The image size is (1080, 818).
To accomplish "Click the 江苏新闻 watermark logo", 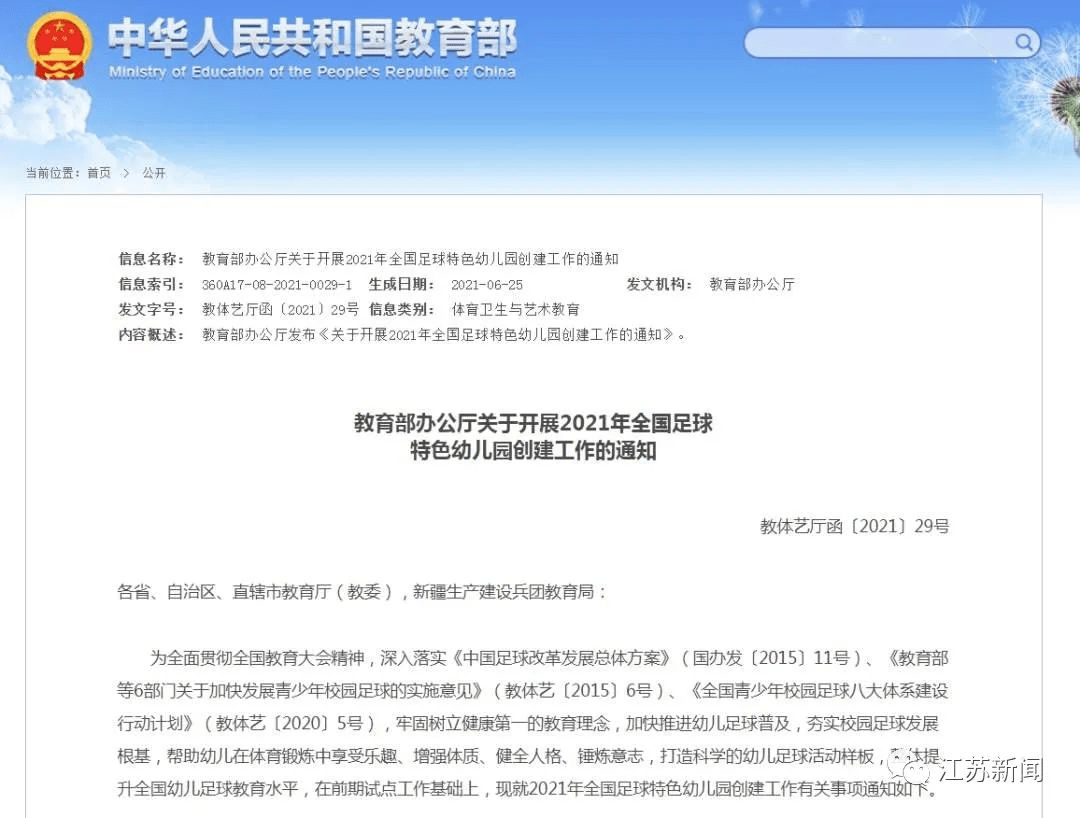I will 970,770.
